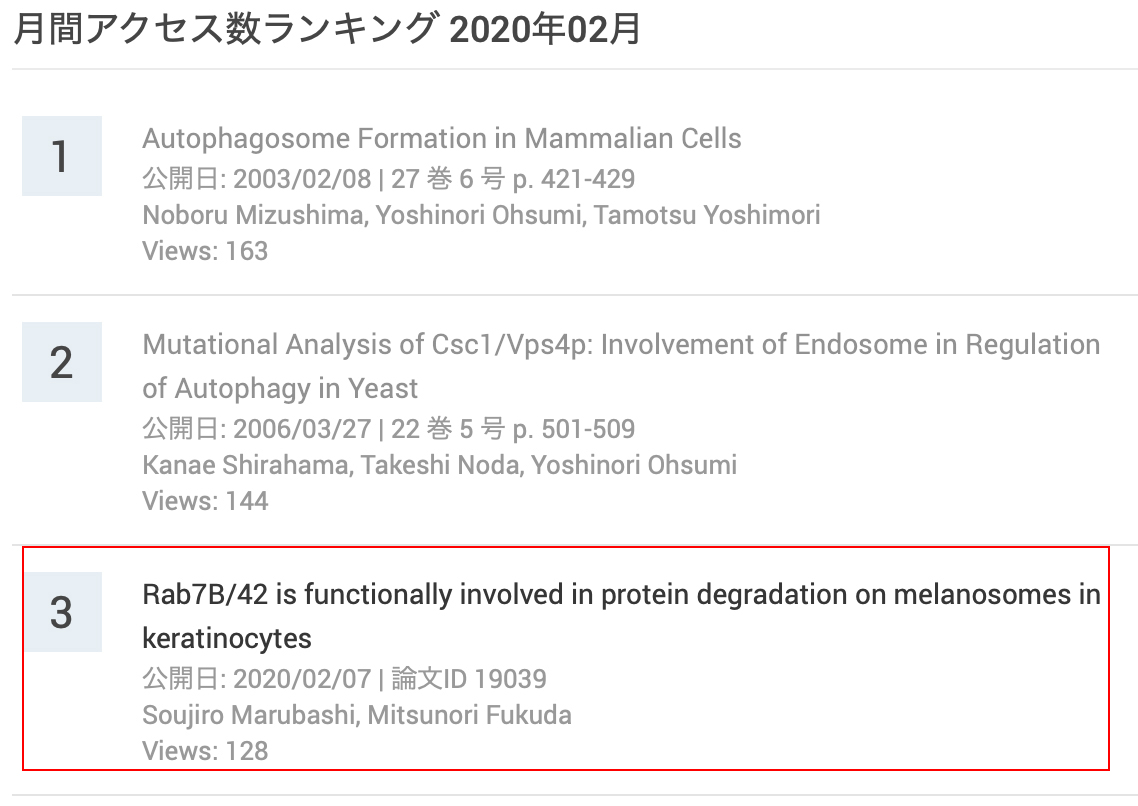
Task: Click the 2003/02/08 publication date line
Action: [388, 180]
